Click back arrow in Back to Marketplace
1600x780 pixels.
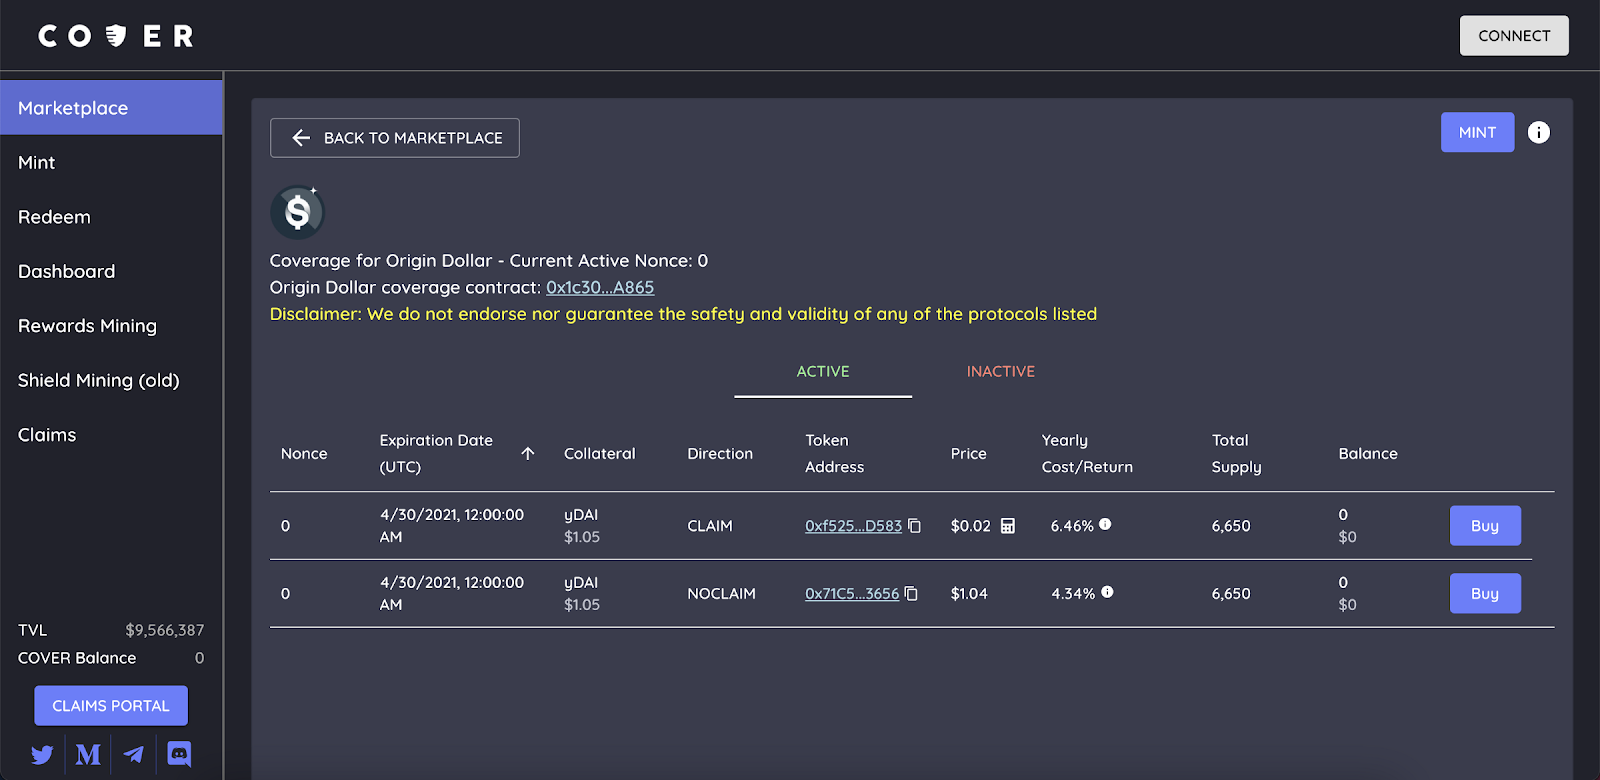coord(301,138)
